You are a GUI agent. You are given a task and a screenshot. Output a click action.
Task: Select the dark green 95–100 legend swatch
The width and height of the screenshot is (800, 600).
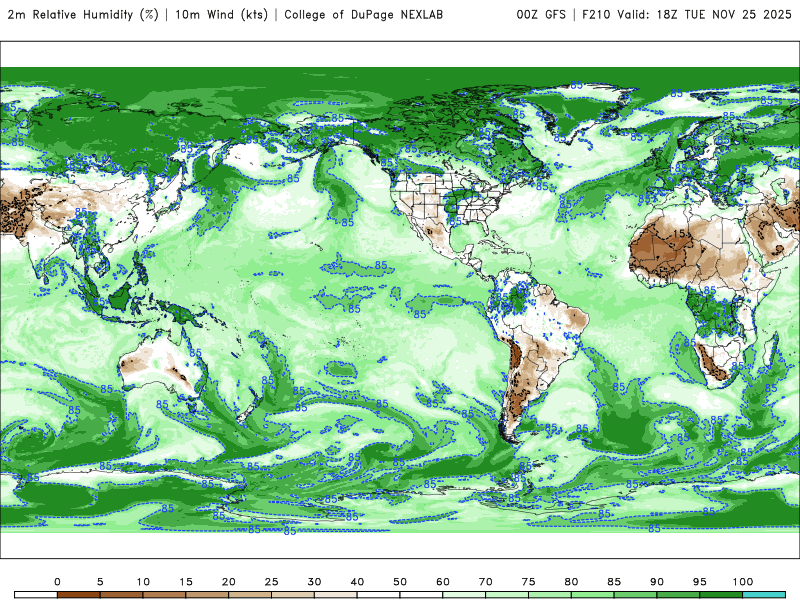pos(721,595)
